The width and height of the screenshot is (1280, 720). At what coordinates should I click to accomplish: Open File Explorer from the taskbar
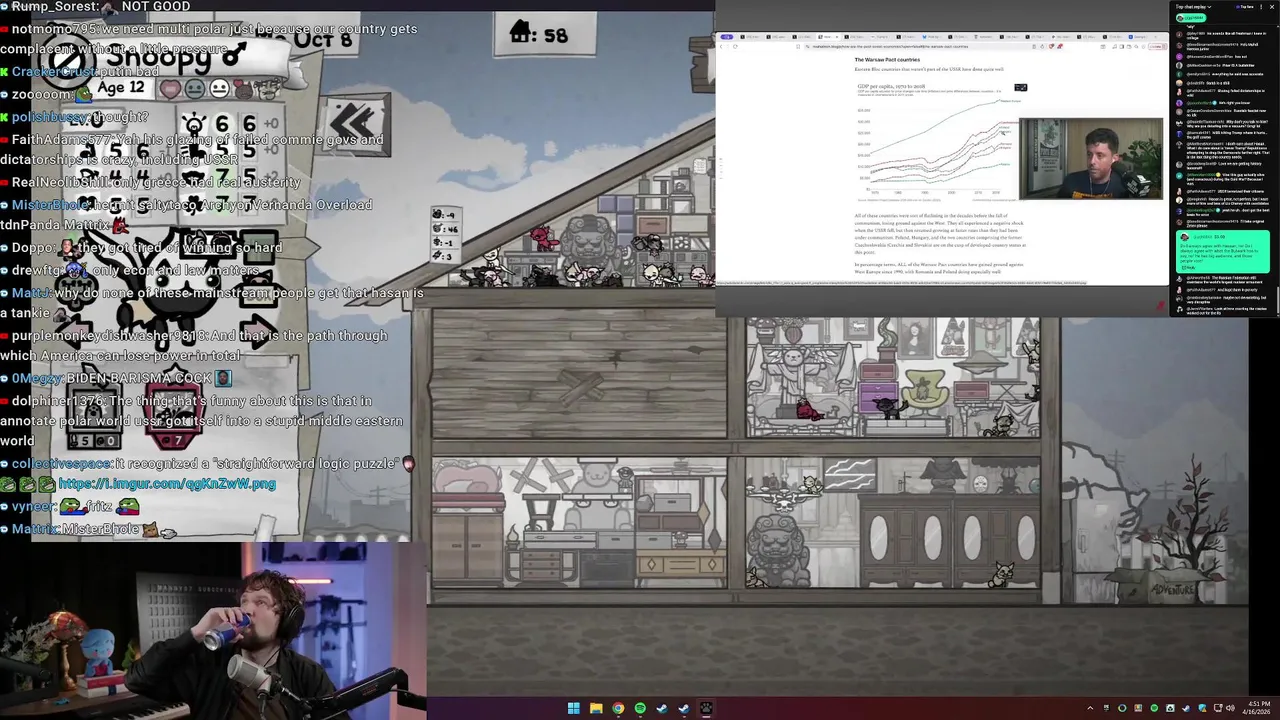[596, 708]
